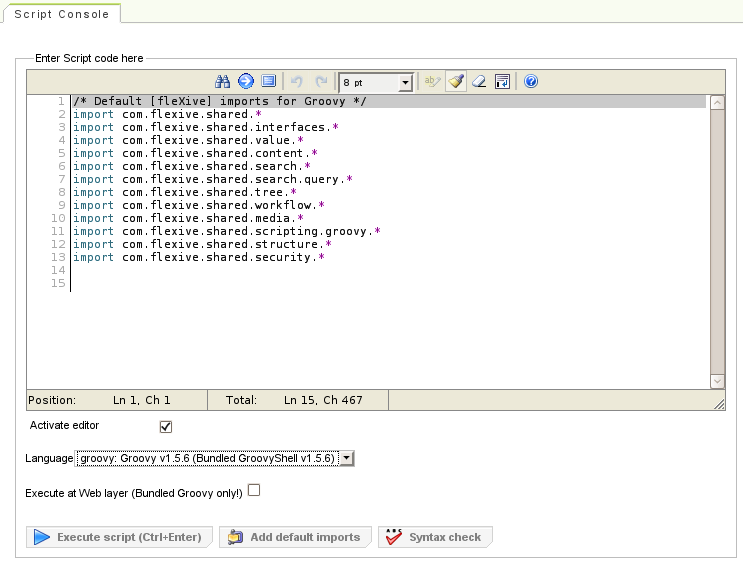
Task: Click the Add default imports button
Action: (296, 537)
